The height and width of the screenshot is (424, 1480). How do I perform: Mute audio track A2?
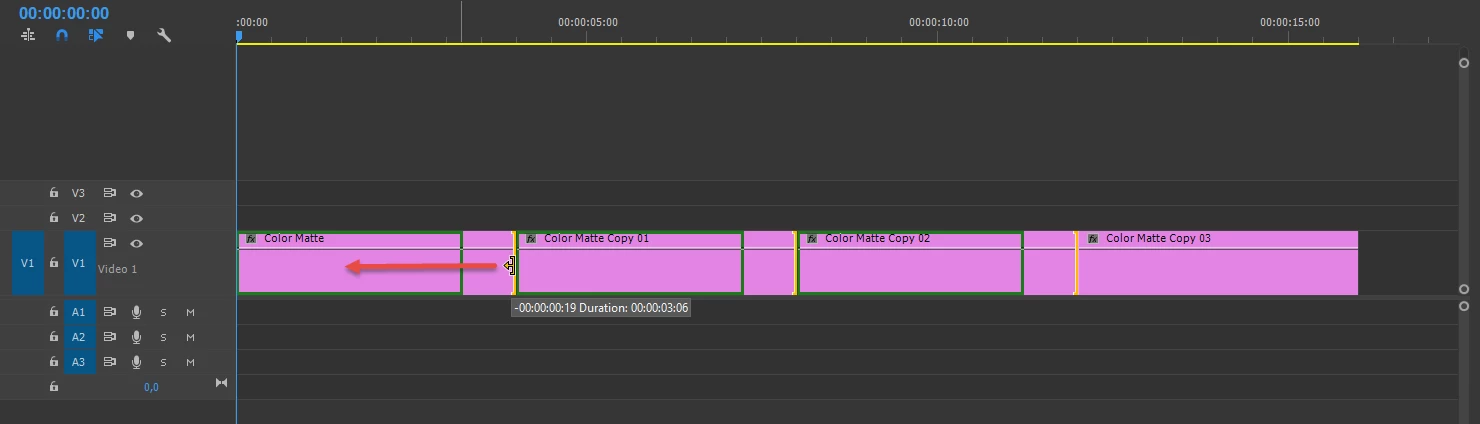(x=190, y=337)
